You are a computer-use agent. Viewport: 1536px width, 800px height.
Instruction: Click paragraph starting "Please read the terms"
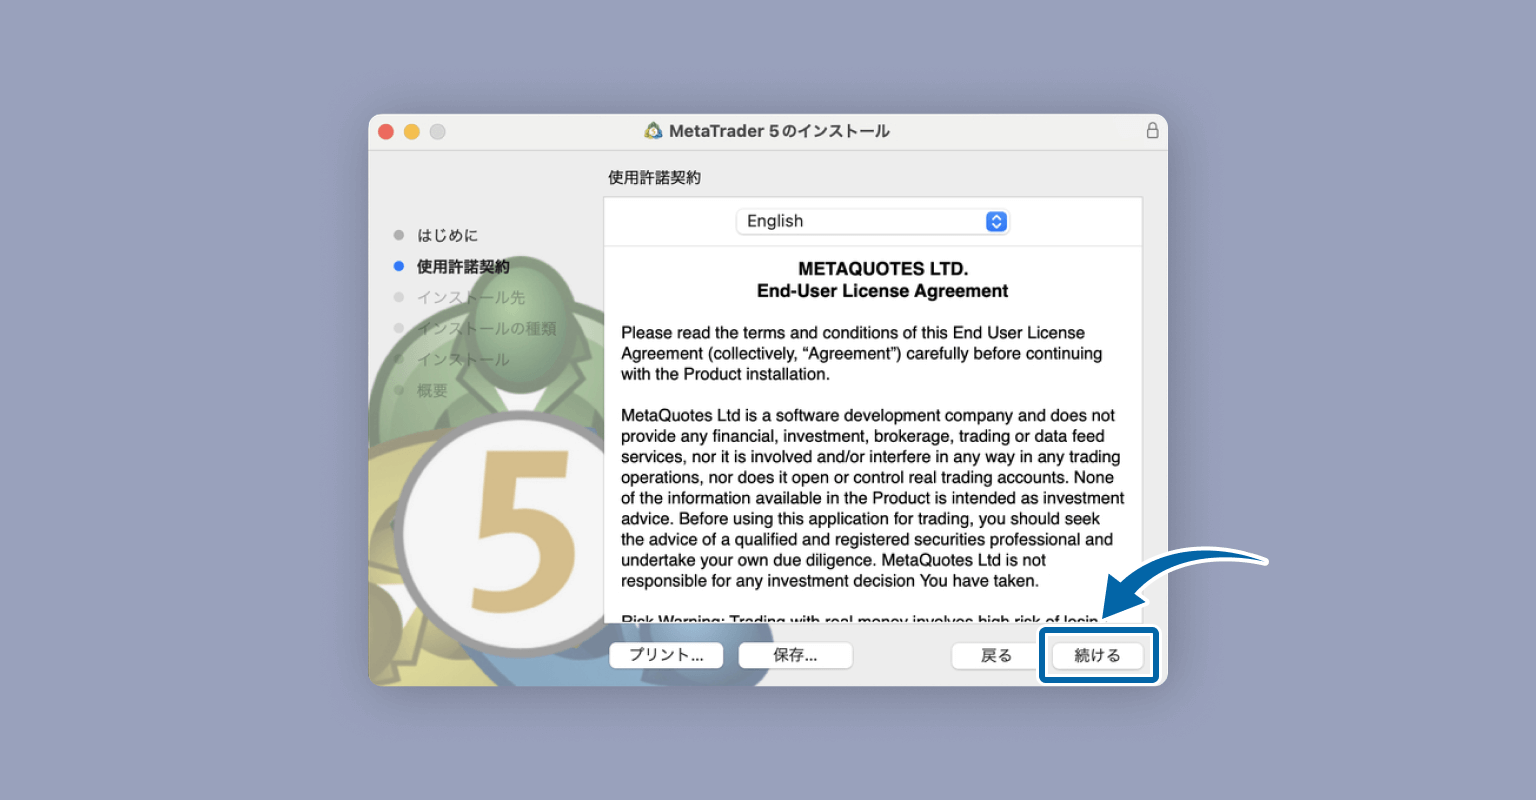pyautogui.click(x=861, y=353)
